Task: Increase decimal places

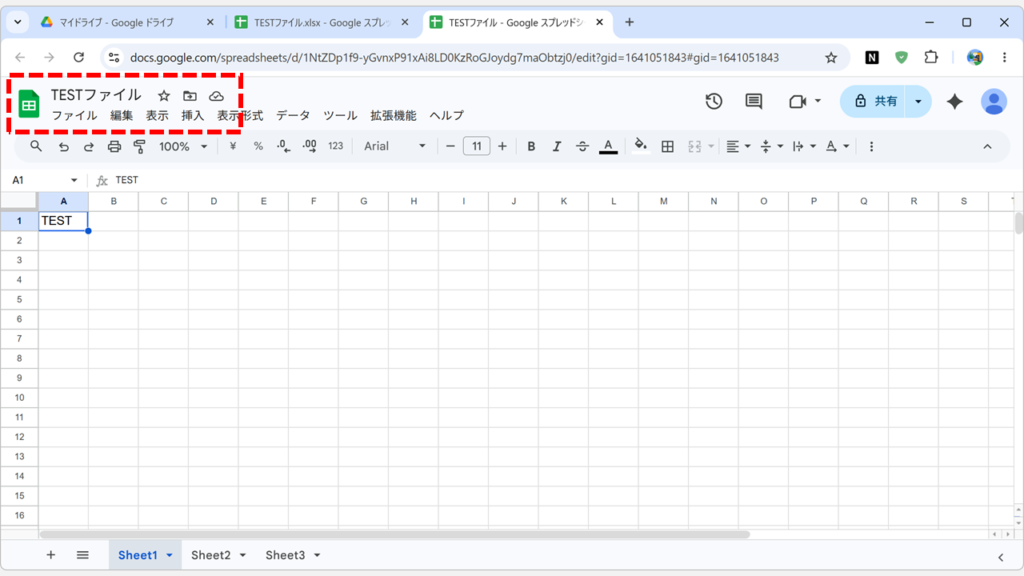Action: point(310,146)
